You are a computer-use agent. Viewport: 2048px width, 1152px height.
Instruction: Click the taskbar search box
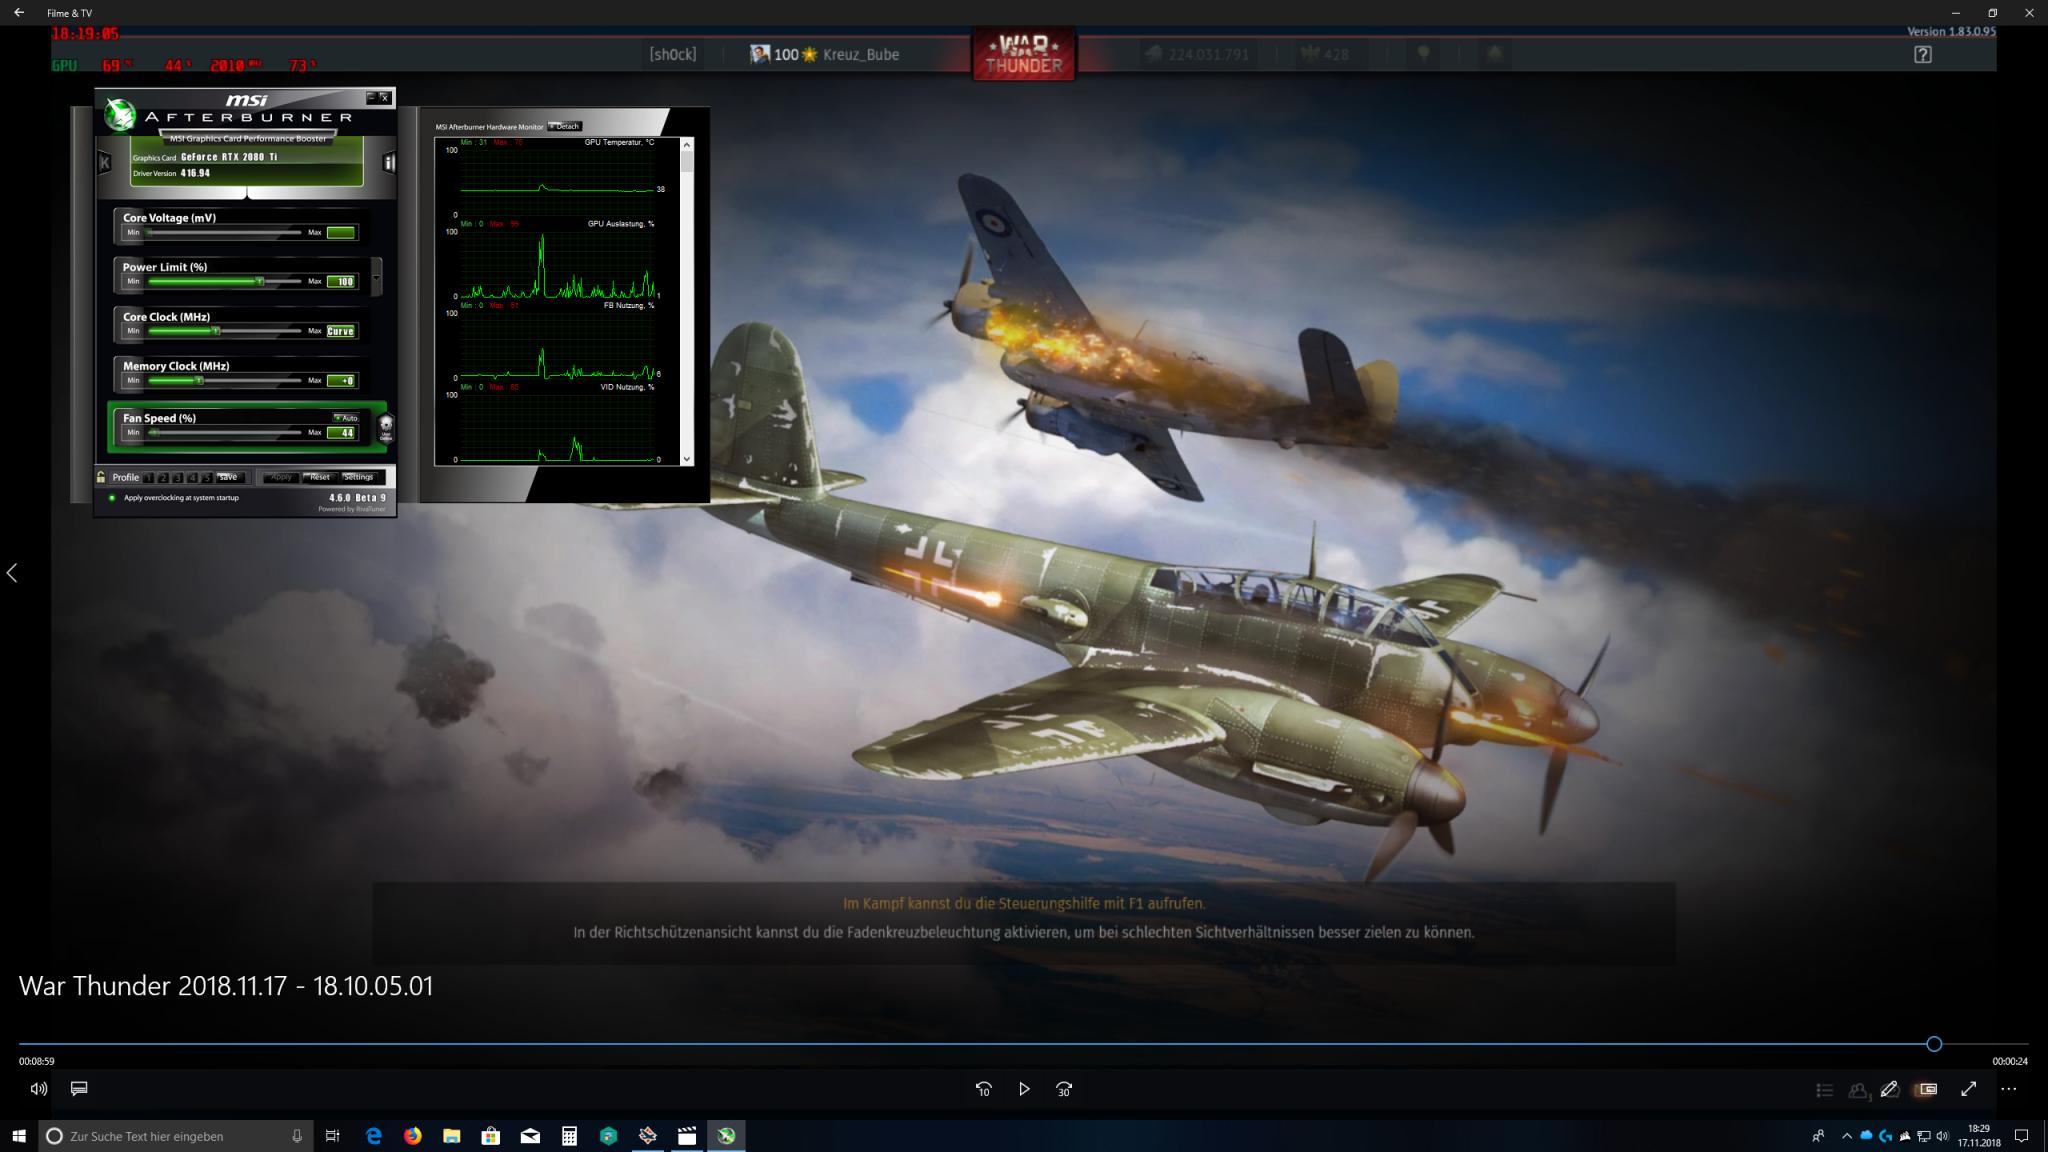(x=176, y=1136)
